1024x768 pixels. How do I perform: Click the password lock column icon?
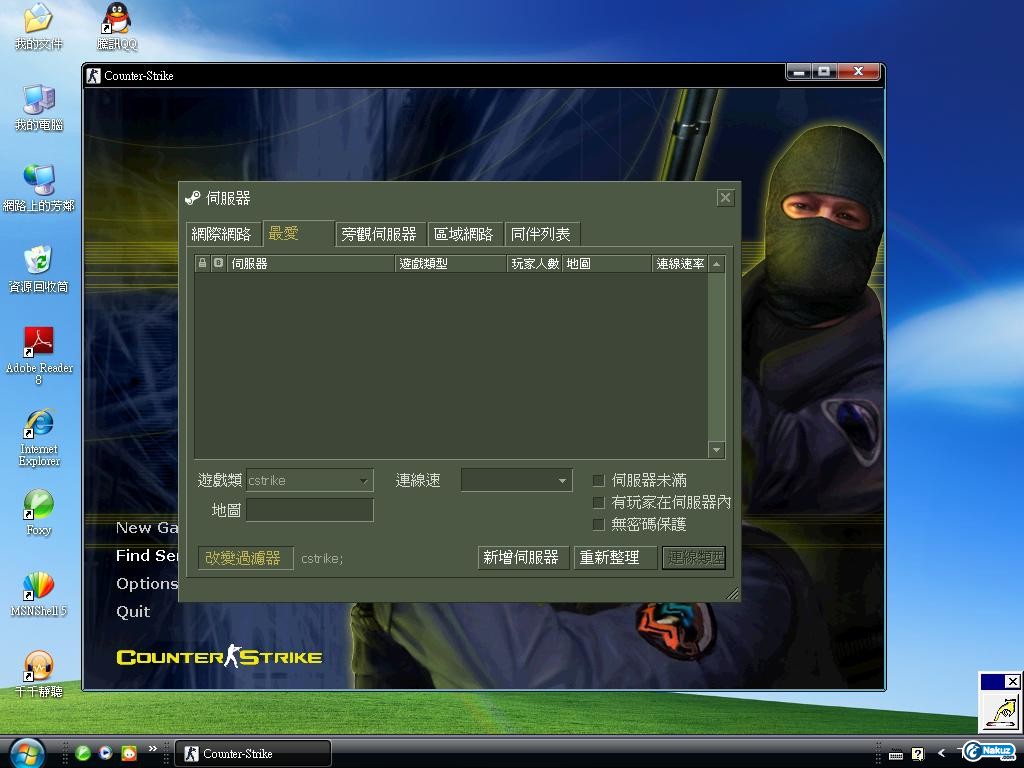click(x=202, y=263)
